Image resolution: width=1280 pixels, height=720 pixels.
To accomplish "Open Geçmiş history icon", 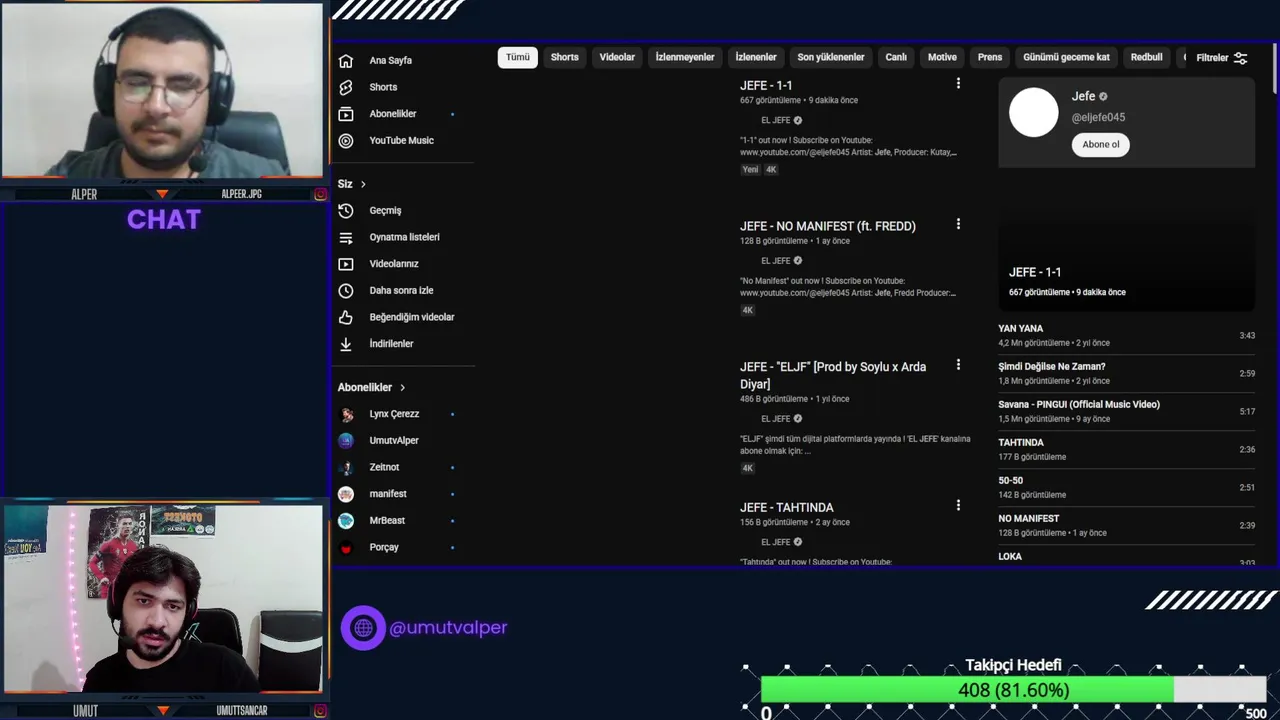I will (x=346, y=211).
